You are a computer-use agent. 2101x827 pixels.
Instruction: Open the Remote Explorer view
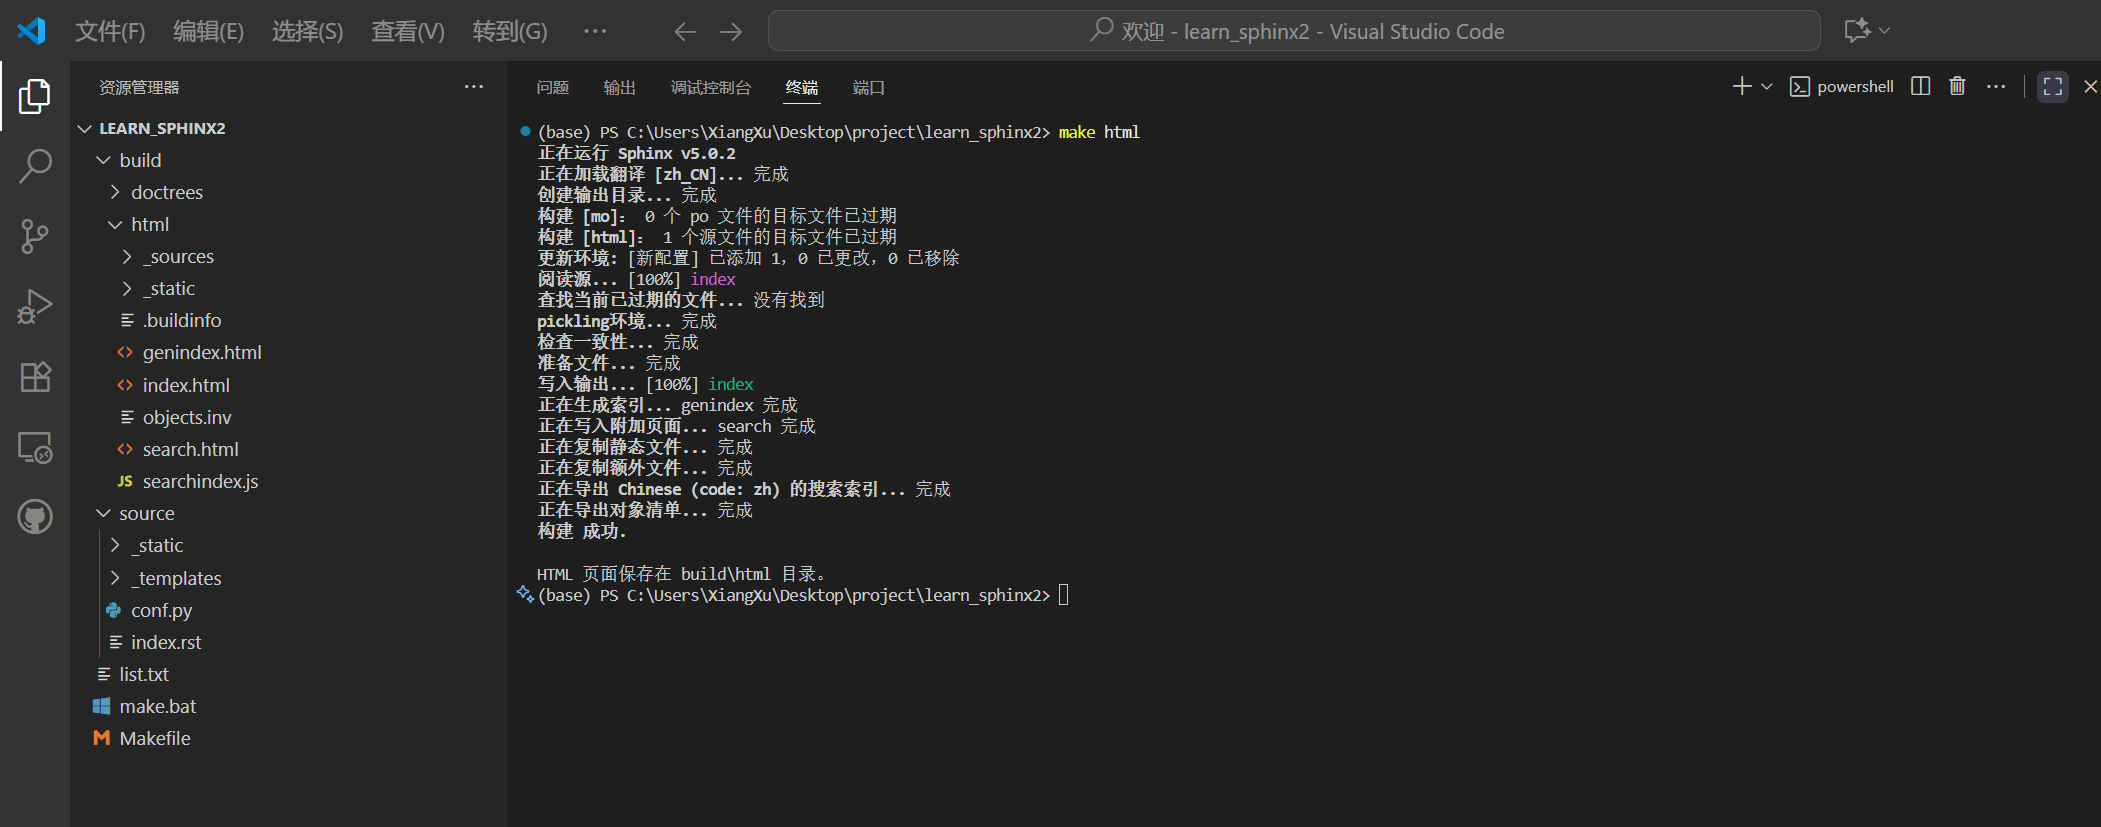[35, 448]
